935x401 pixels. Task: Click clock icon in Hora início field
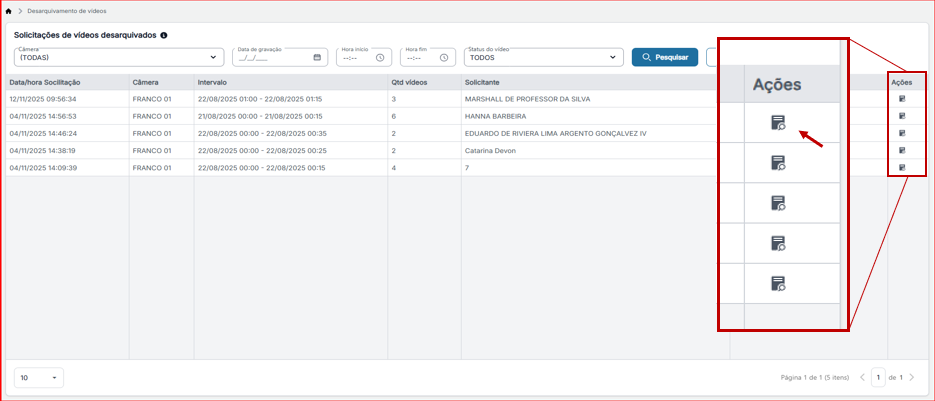(380, 58)
